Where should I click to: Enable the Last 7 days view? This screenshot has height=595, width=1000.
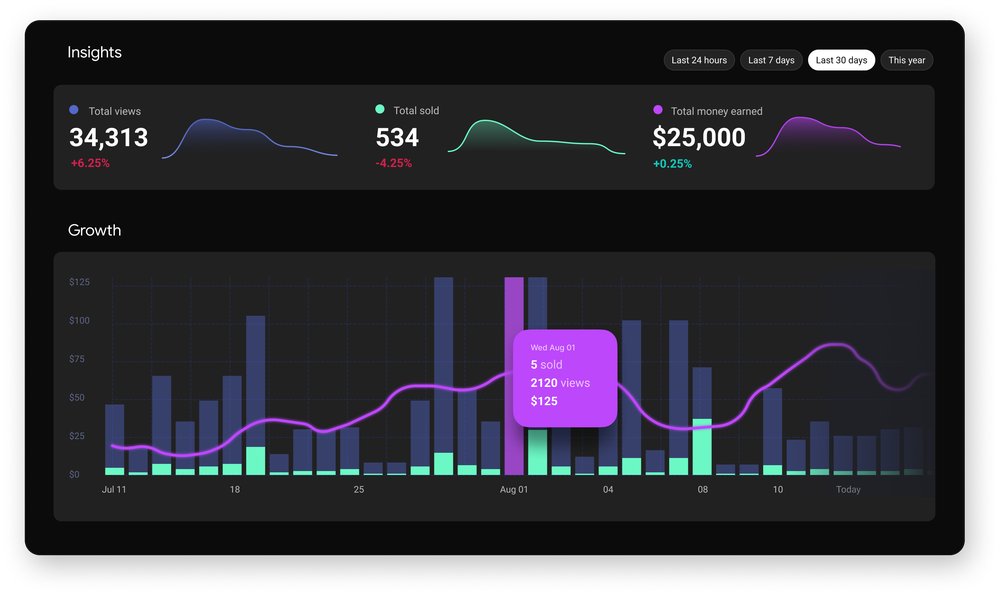[x=771, y=60]
